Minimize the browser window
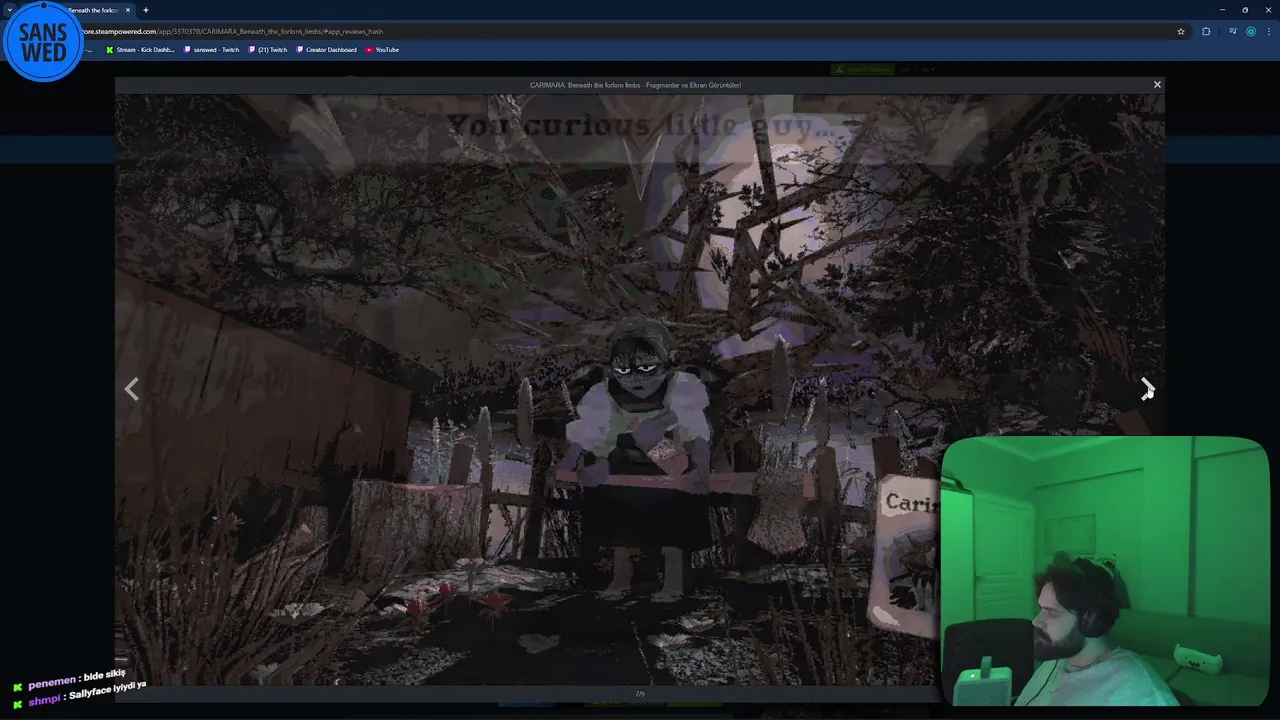This screenshot has height=720, width=1280. click(x=1222, y=9)
